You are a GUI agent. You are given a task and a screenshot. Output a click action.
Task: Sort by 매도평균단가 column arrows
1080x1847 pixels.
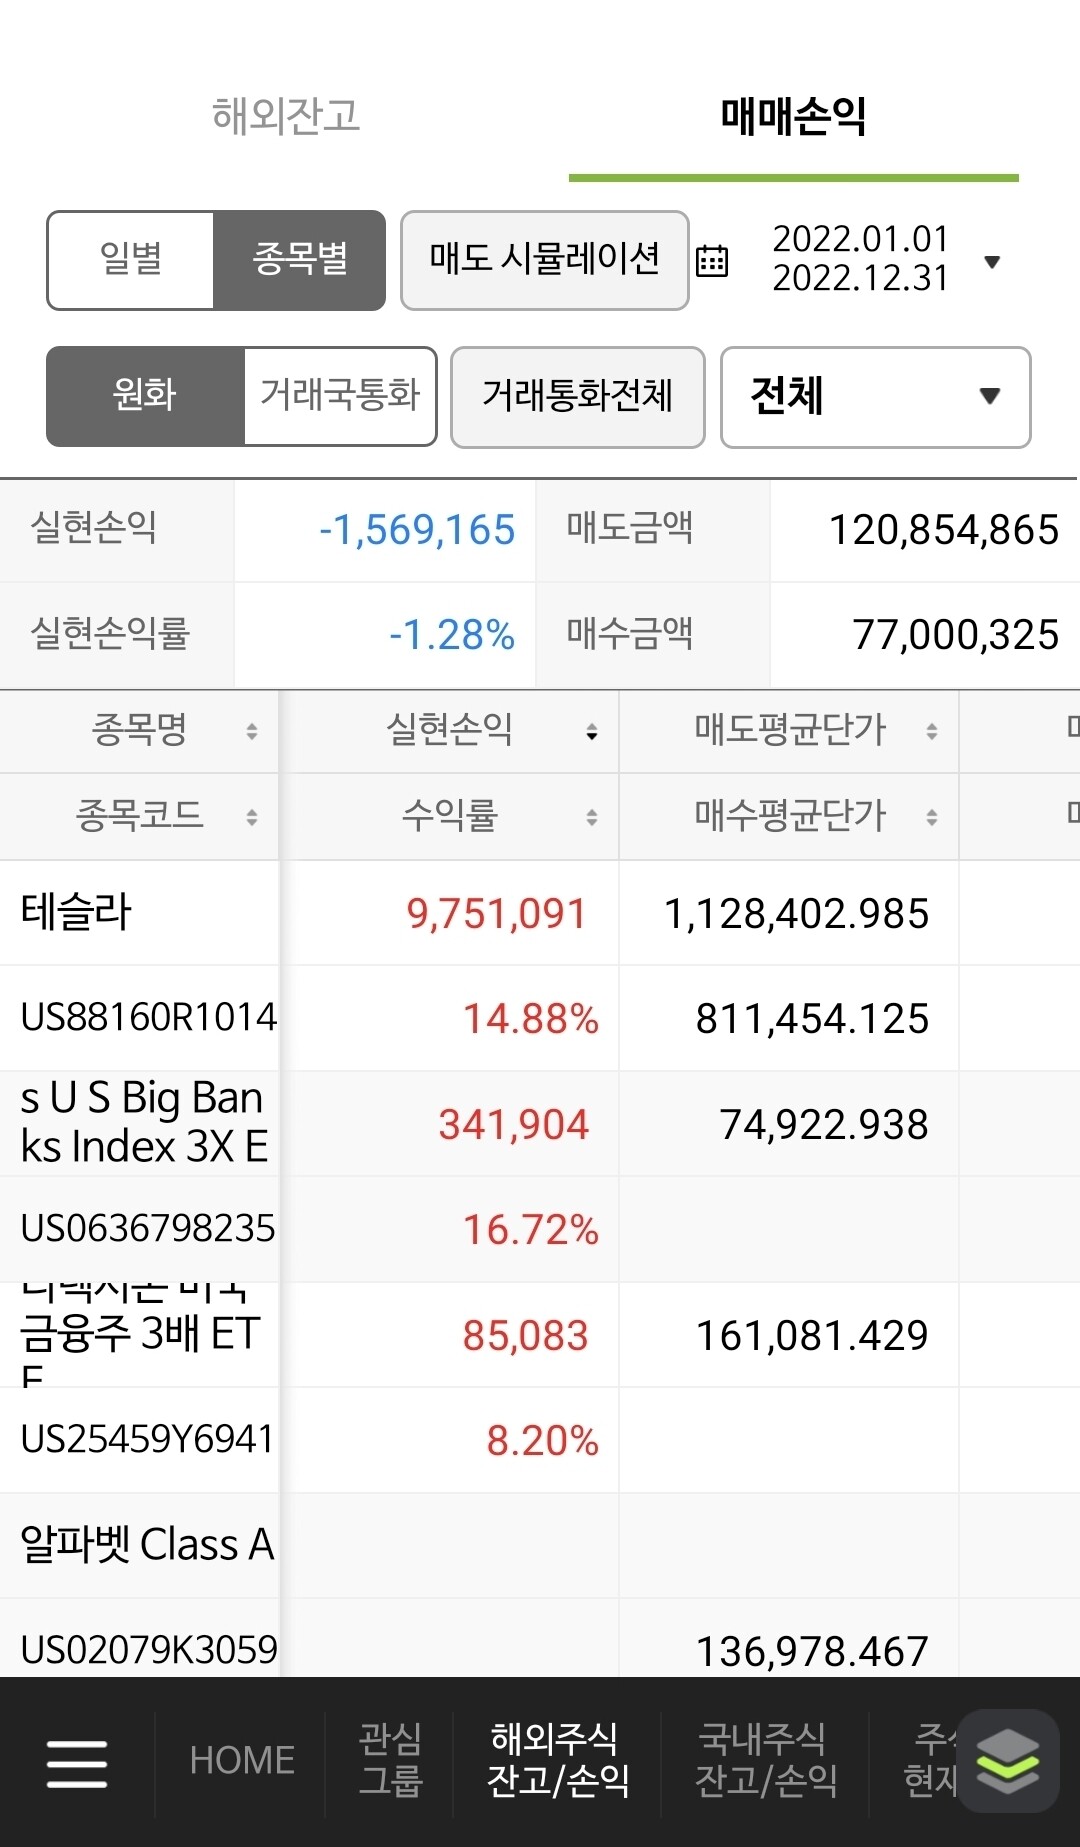coord(931,731)
